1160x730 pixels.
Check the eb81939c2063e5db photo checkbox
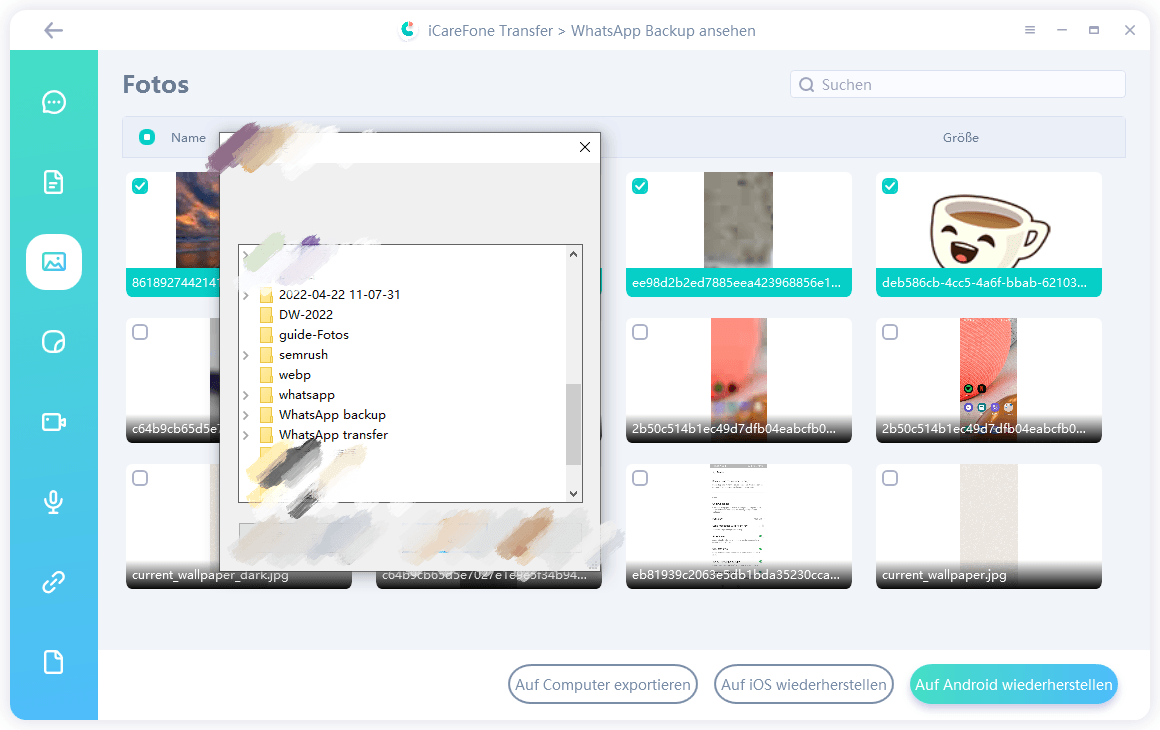[640, 478]
